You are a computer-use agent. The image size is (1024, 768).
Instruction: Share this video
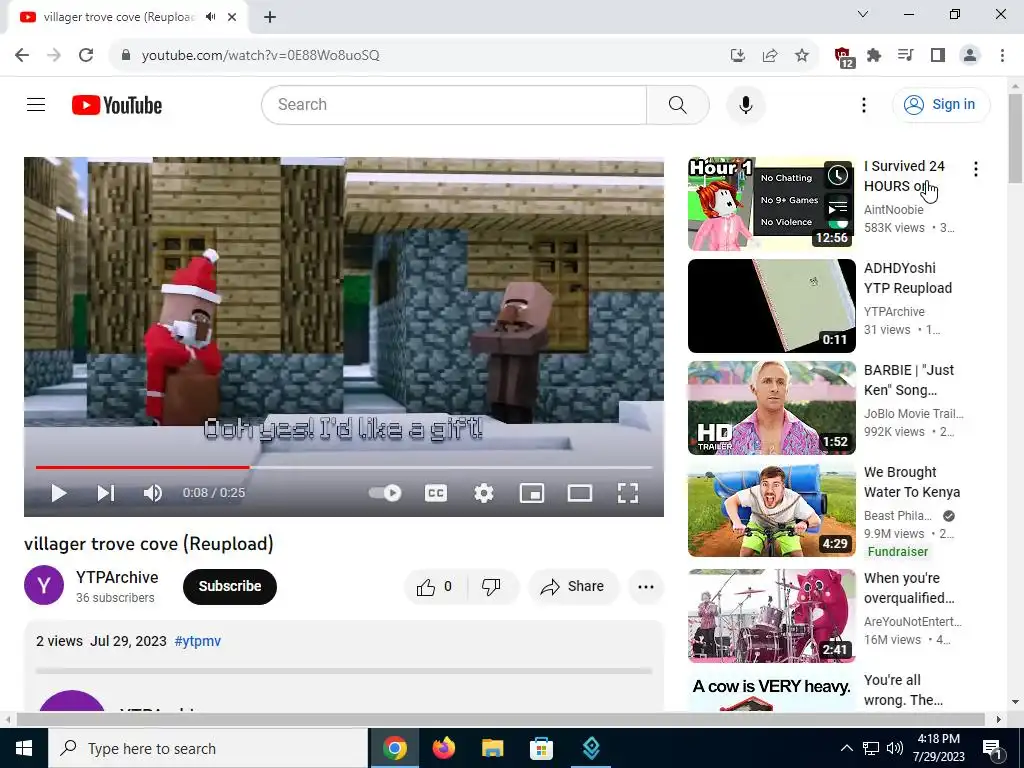click(573, 586)
